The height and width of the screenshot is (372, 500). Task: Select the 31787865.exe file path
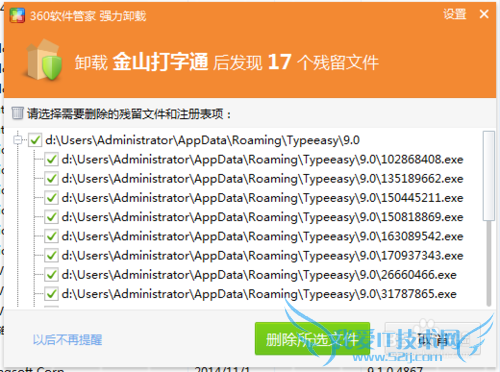point(259,294)
